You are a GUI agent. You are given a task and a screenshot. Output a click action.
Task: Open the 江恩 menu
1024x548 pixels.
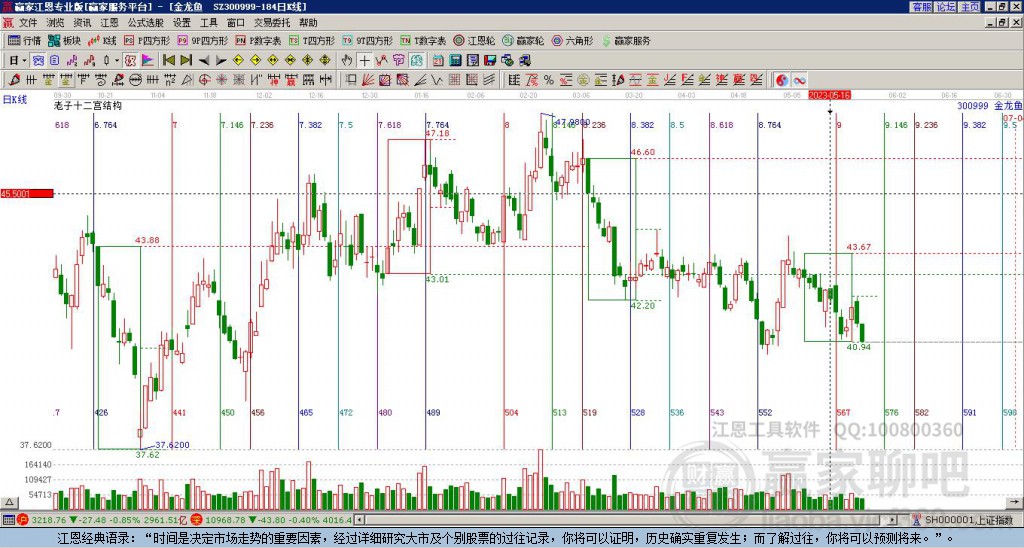(109, 23)
